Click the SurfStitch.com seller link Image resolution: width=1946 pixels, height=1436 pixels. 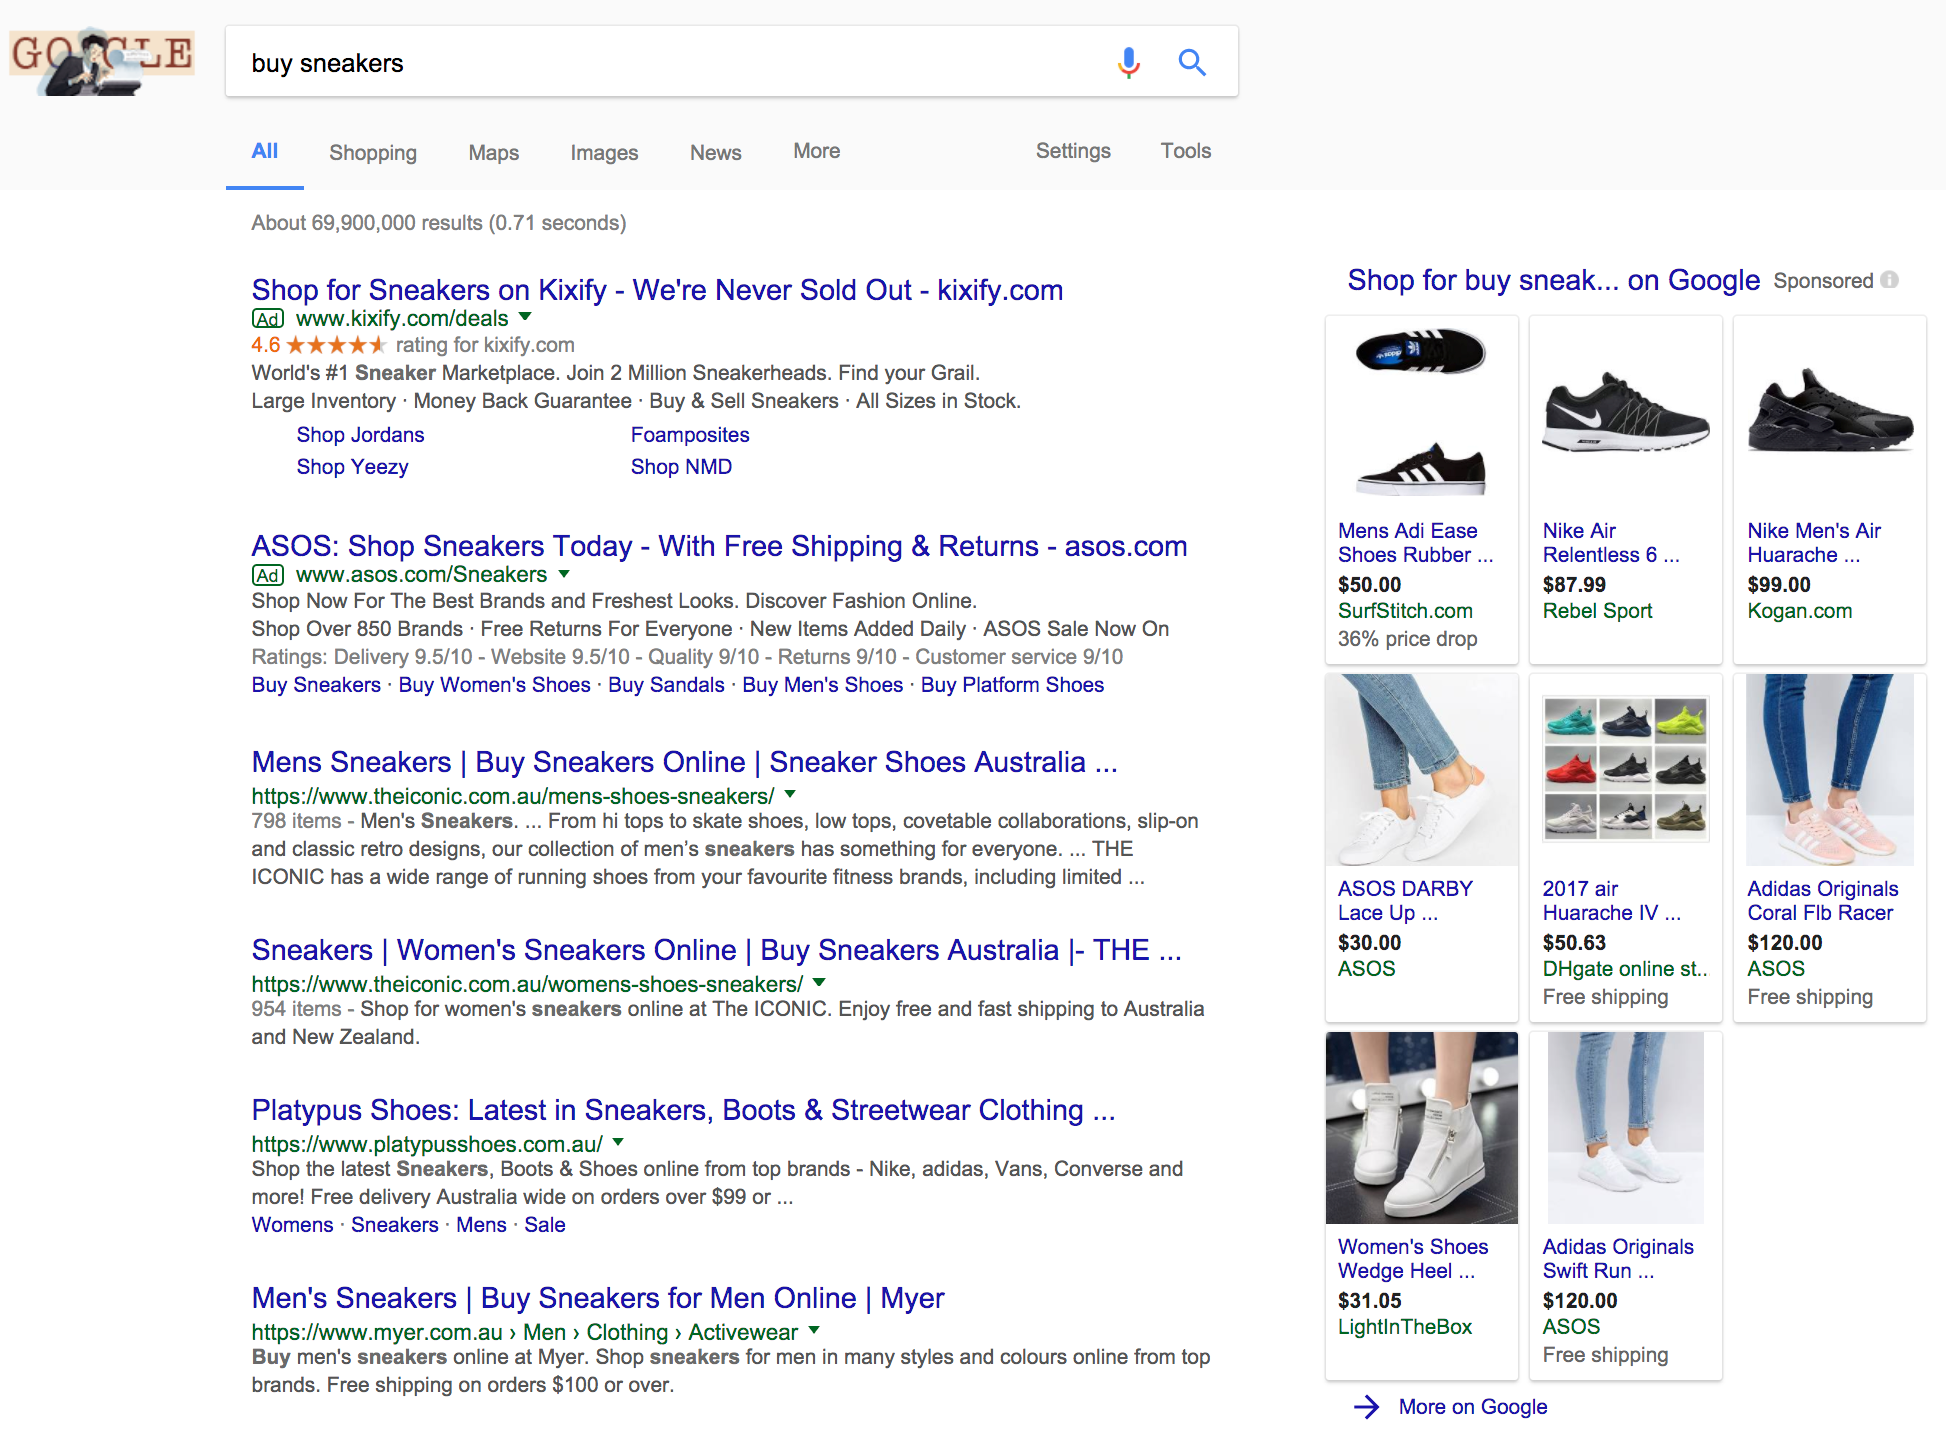coord(1405,611)
